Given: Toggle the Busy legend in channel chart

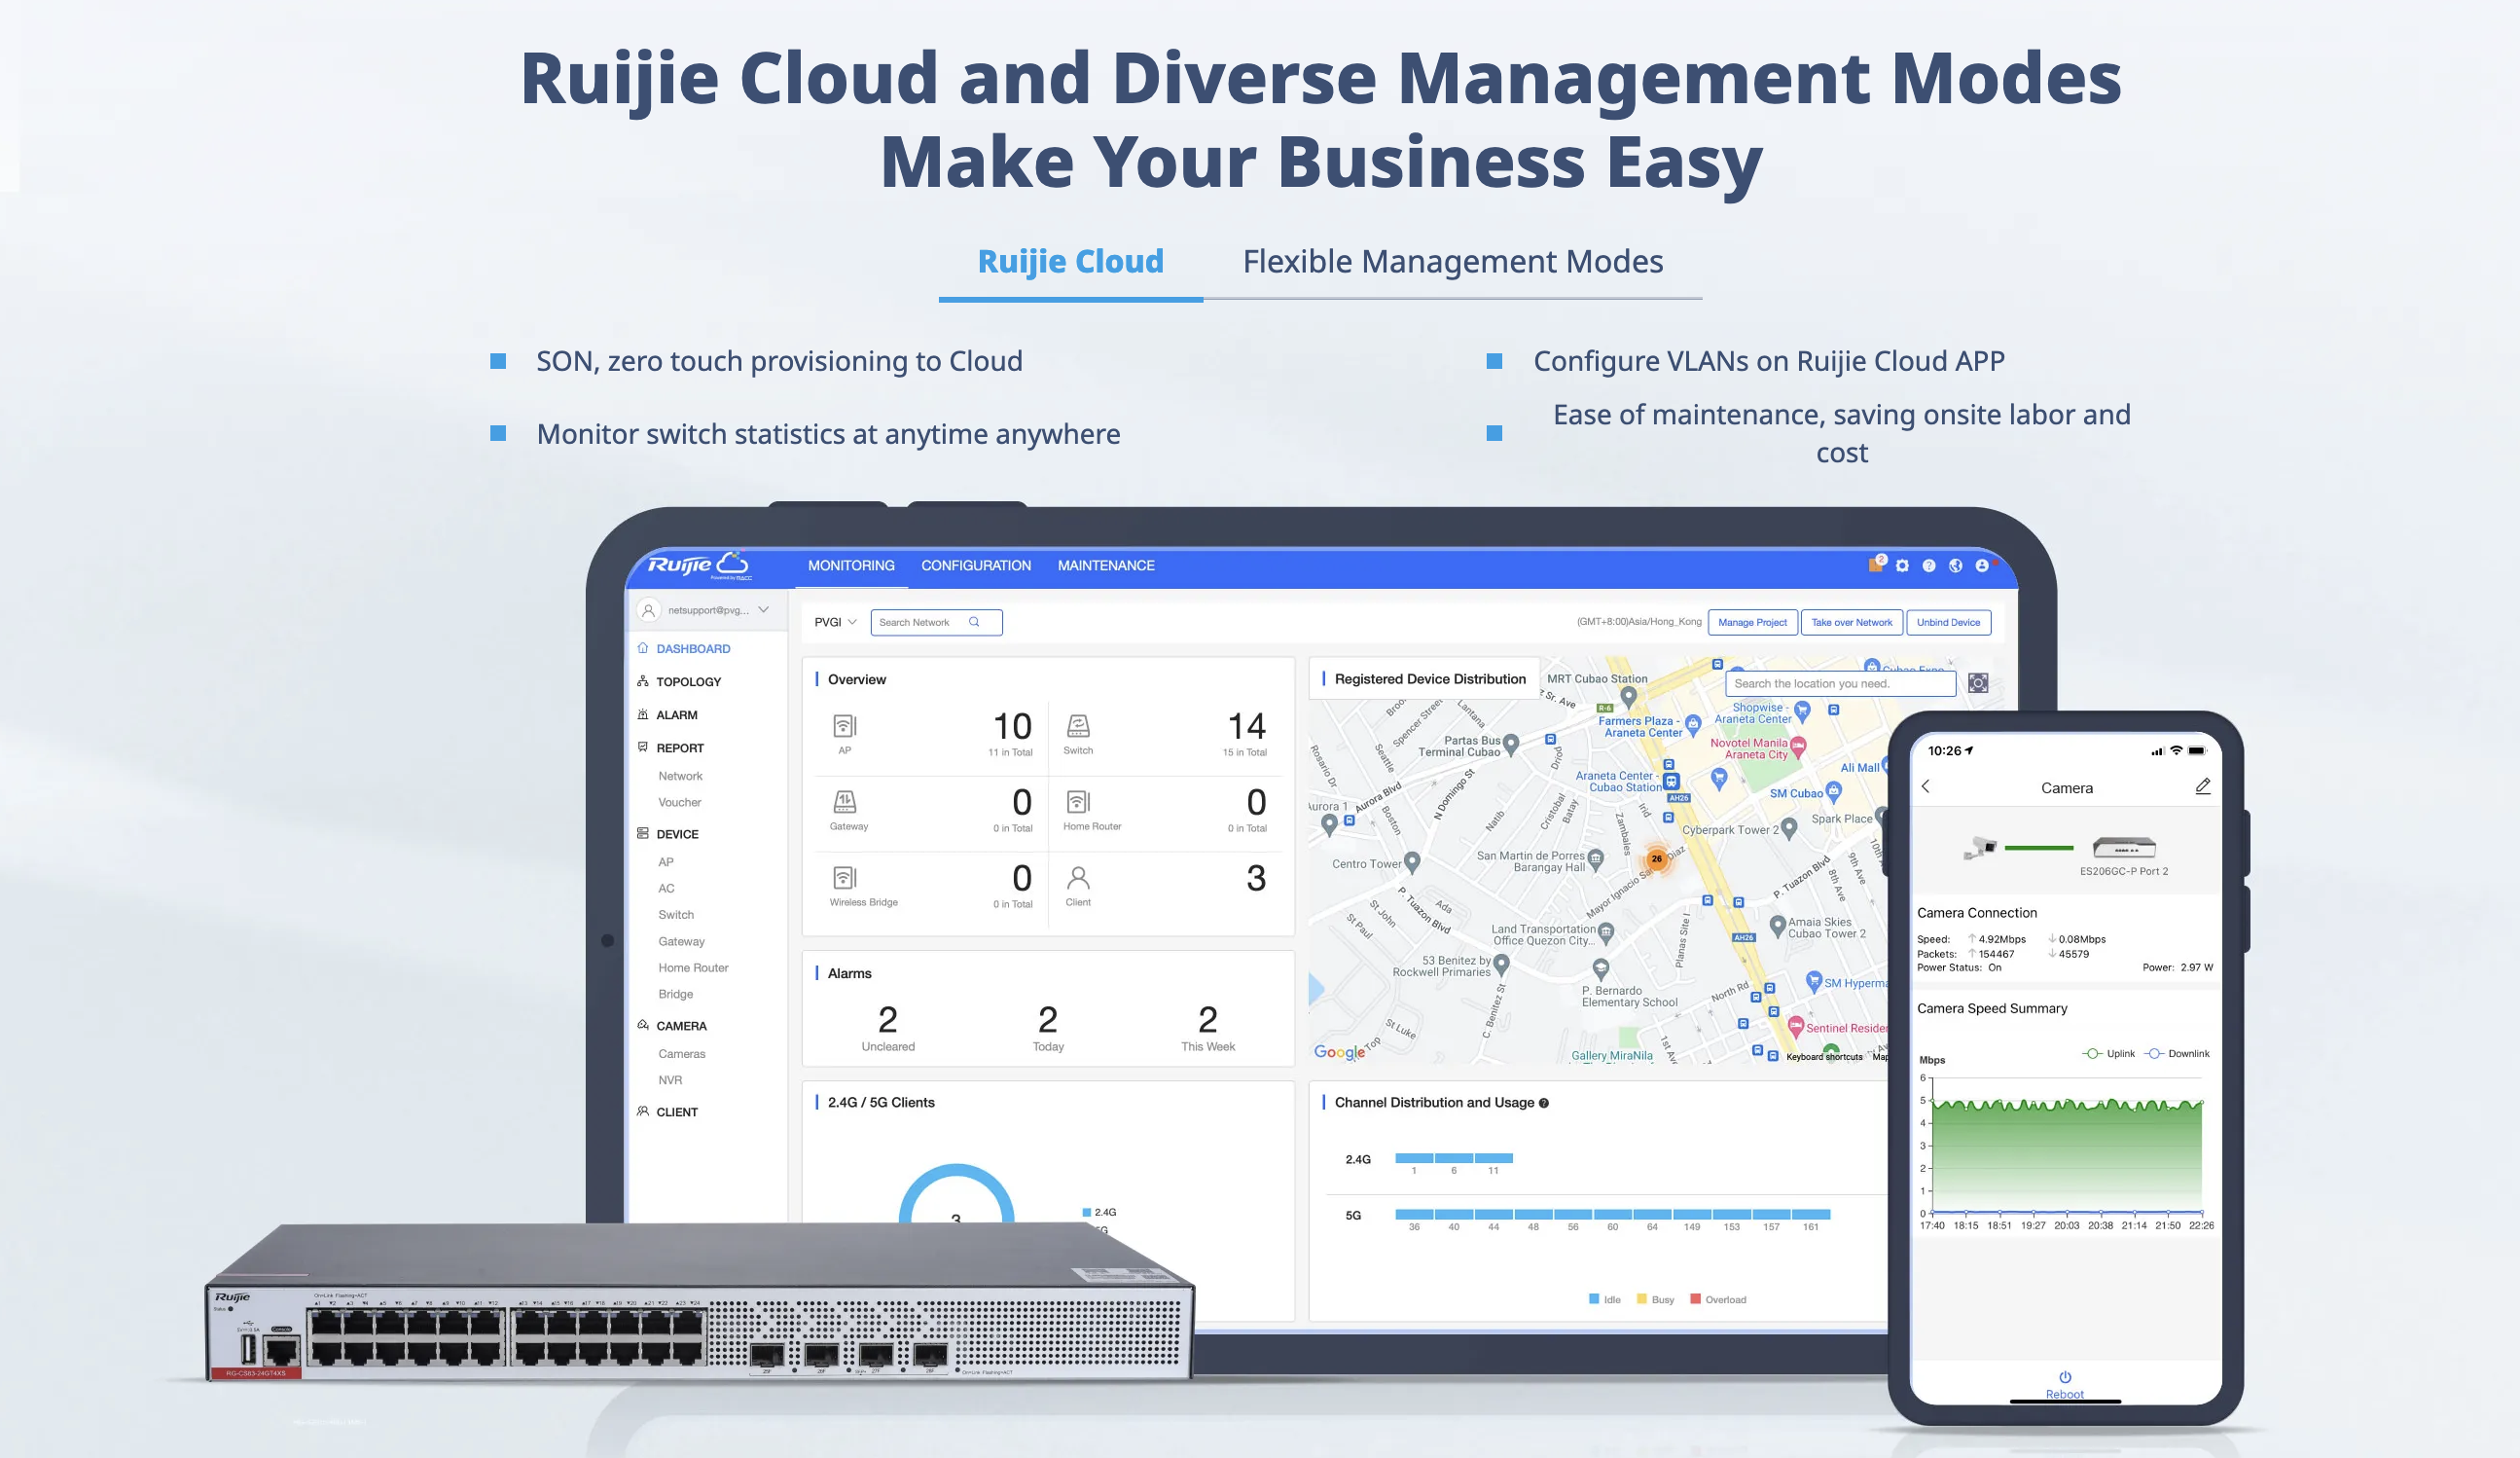Looking at the screenshot, I should tap(1655, 1299).
